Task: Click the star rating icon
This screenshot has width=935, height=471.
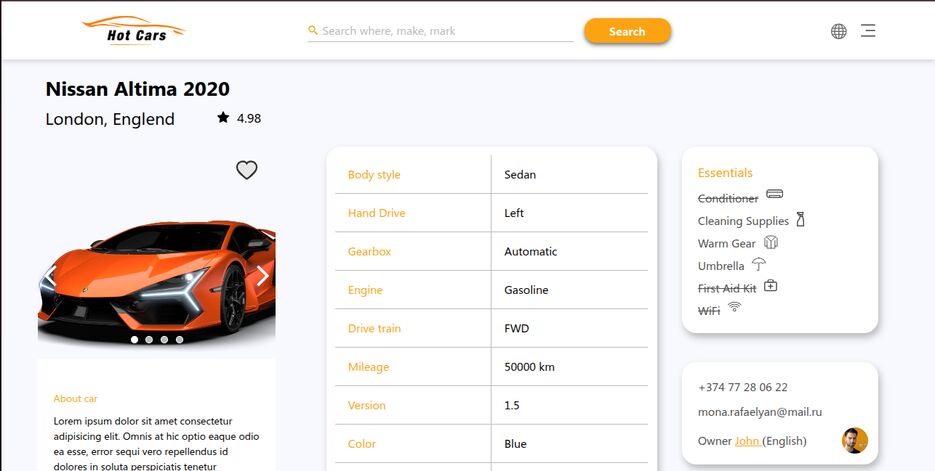Action: tap(223, 118)
